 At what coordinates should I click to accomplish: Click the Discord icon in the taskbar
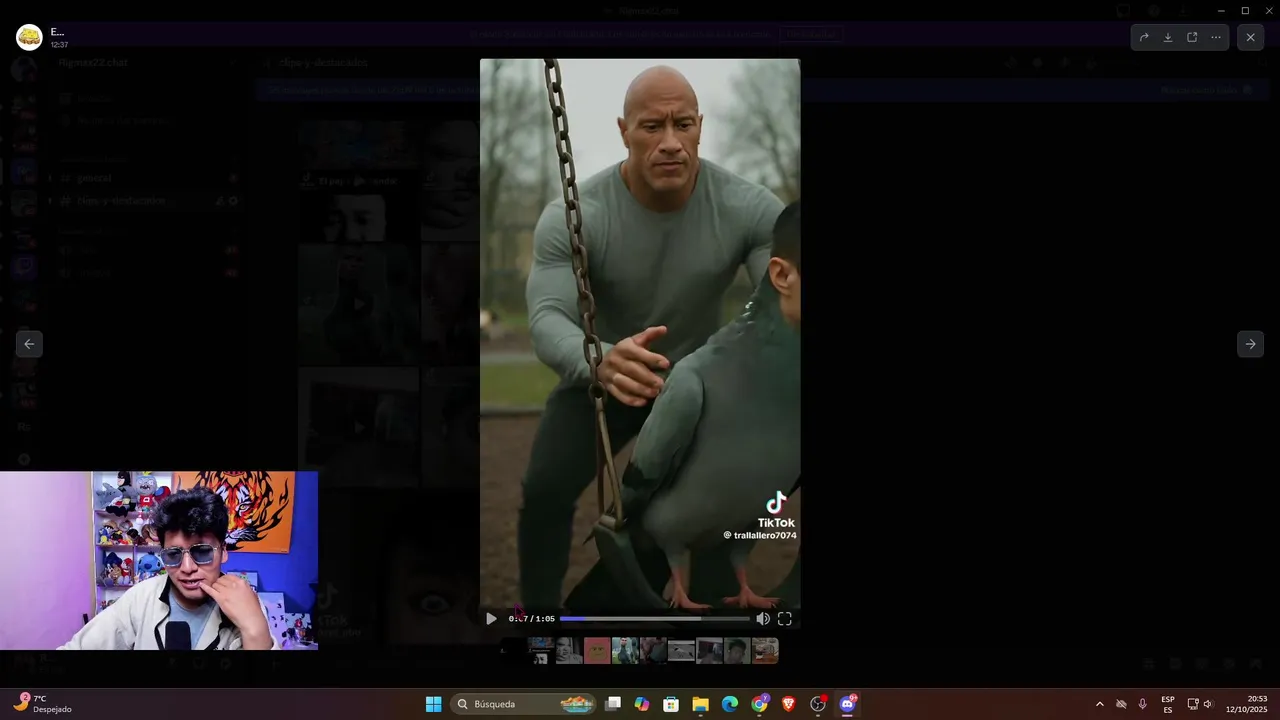click(848, 704)
